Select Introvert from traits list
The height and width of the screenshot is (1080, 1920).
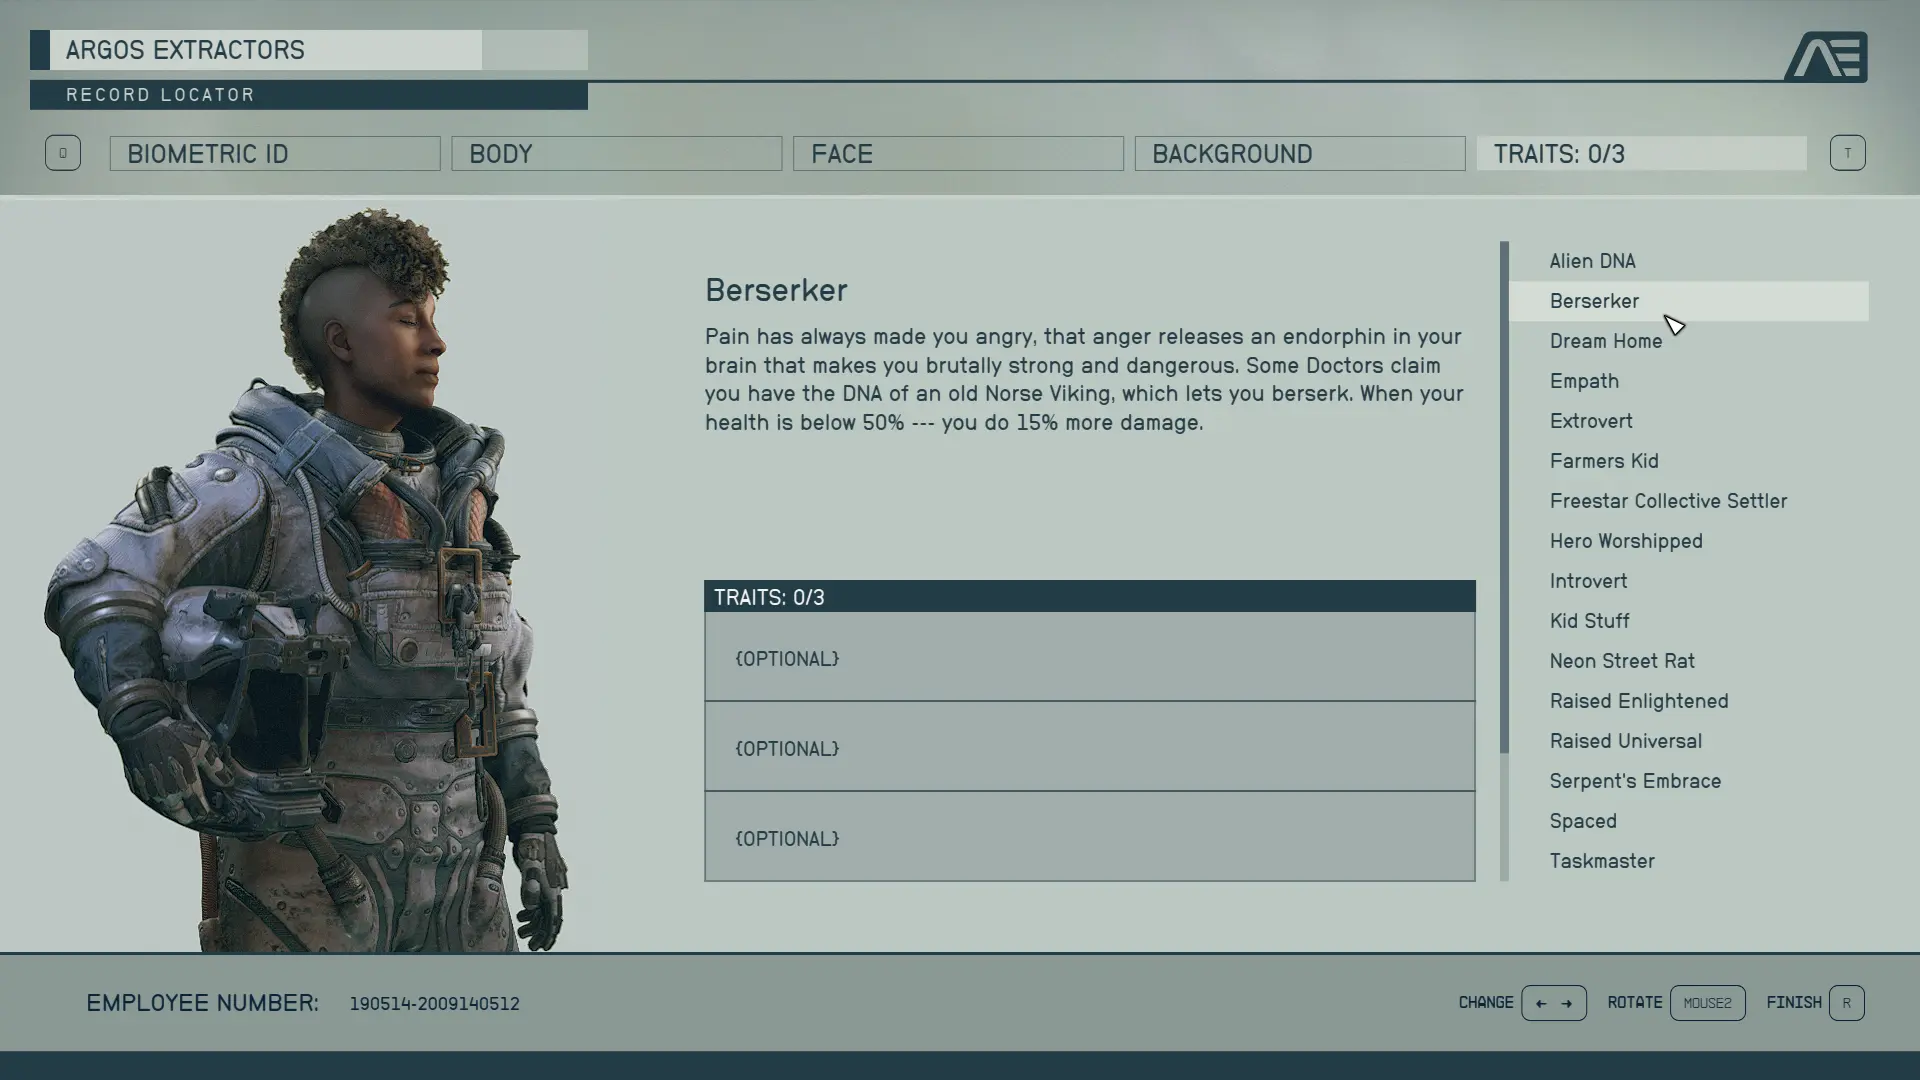click(1588, 579)
